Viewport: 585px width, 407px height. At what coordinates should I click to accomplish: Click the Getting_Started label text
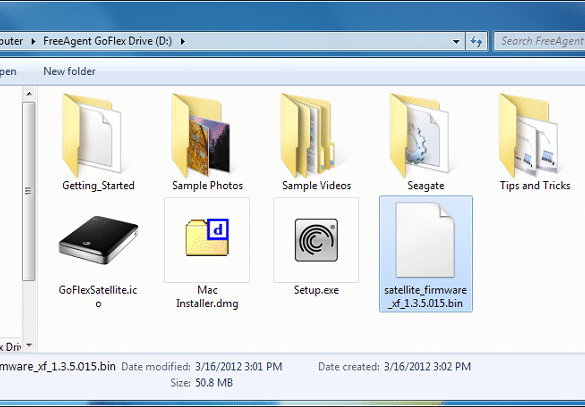tap(98, 185)
